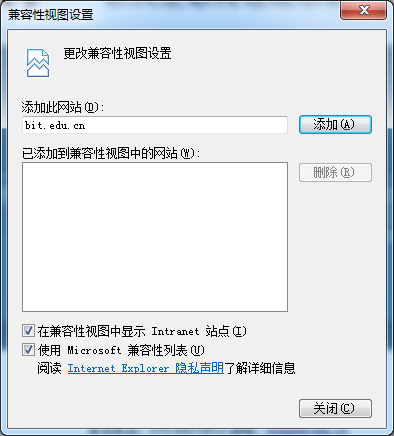The width and height of the screenshot is (394, 436).
Task: Click the 删除(R) button
Action: [x=335, y=172]
